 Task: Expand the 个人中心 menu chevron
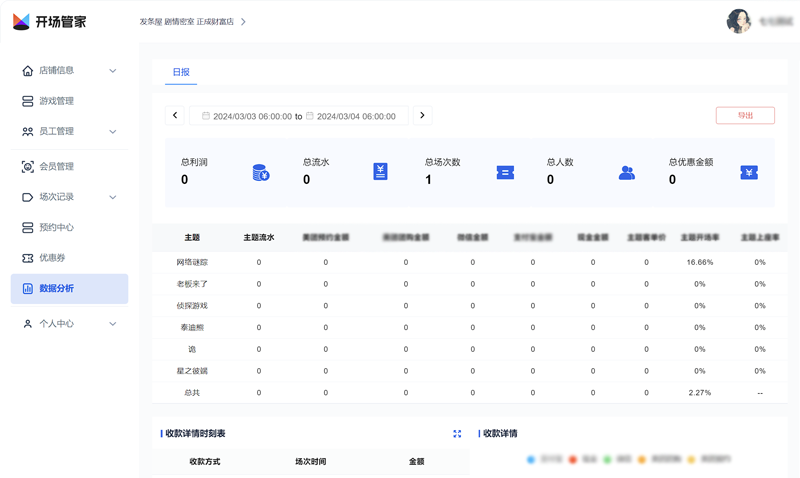(113, 324)
